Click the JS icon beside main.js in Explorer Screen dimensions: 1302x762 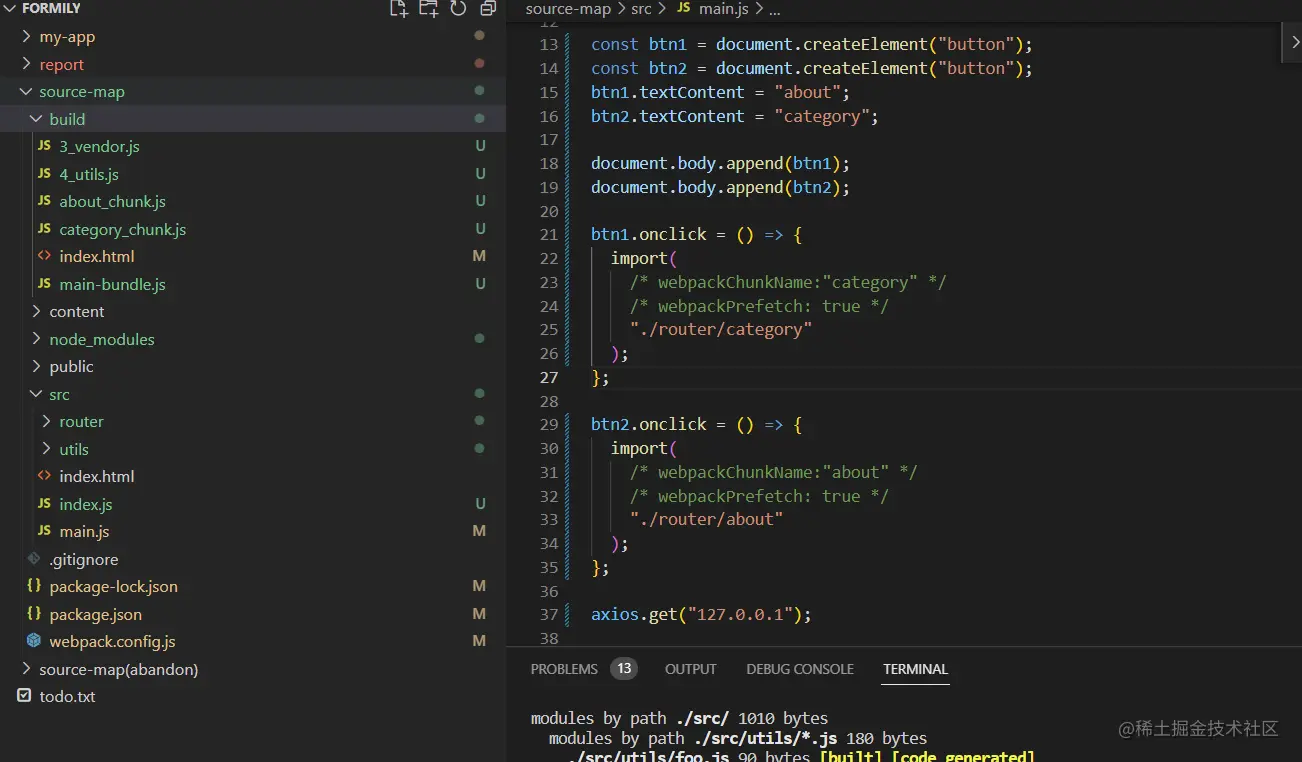[44, 531]
